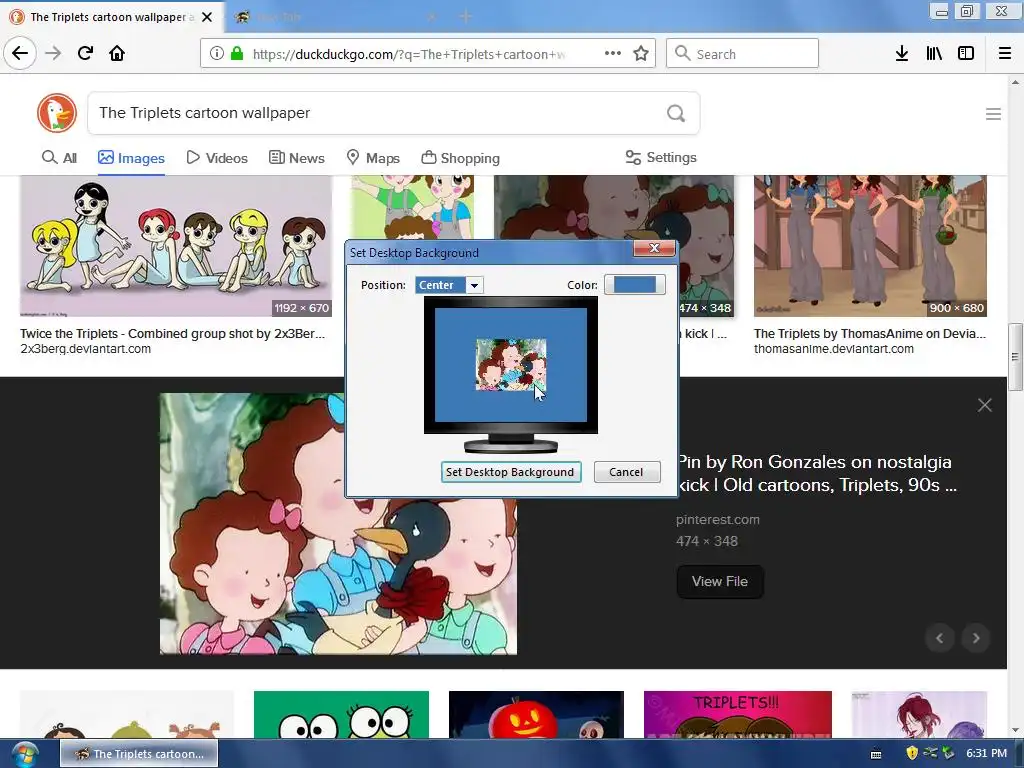Viewport: 1024px width, 768px height.
Task: Click the taskbar Triplets cartoon Firefox button
Action: coord(139,754)
